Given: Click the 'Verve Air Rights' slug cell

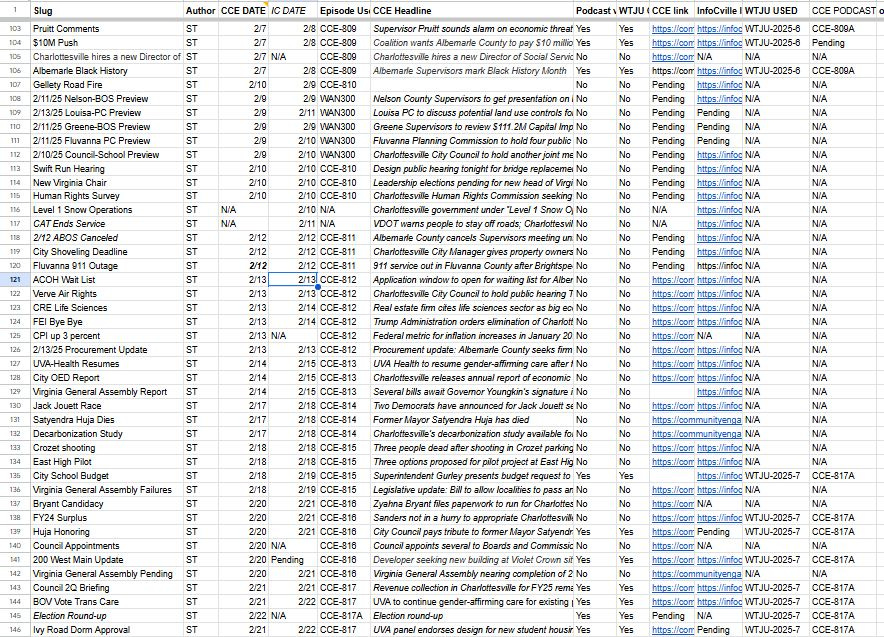Looking at the screenshot, I should pyautogui.click(x=107, y=294).
